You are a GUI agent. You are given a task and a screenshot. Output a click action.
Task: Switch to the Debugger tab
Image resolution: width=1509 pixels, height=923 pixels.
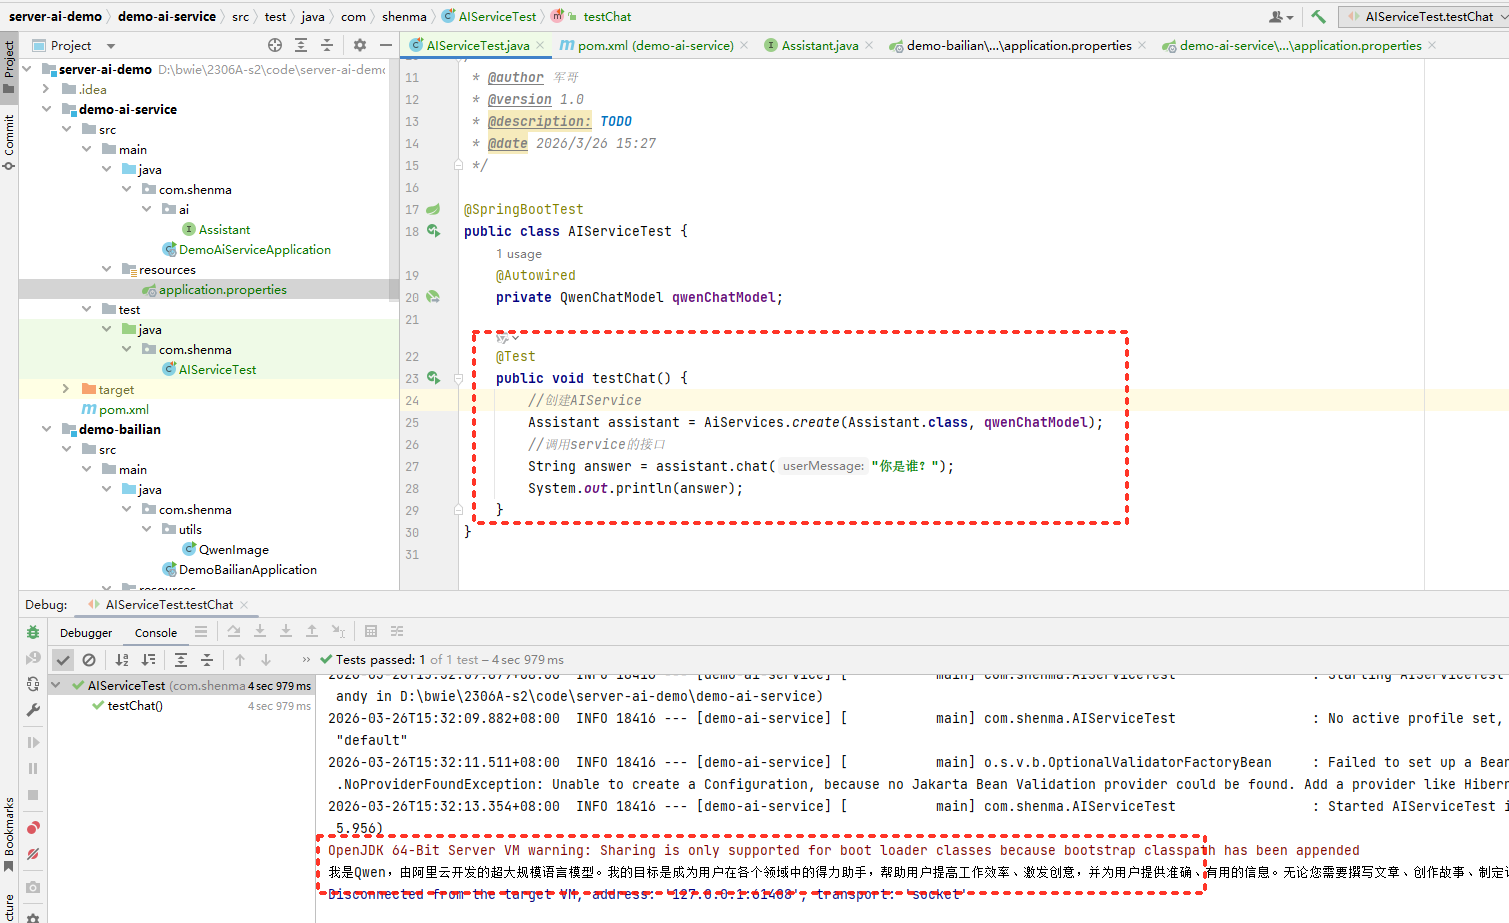(86, 633)
